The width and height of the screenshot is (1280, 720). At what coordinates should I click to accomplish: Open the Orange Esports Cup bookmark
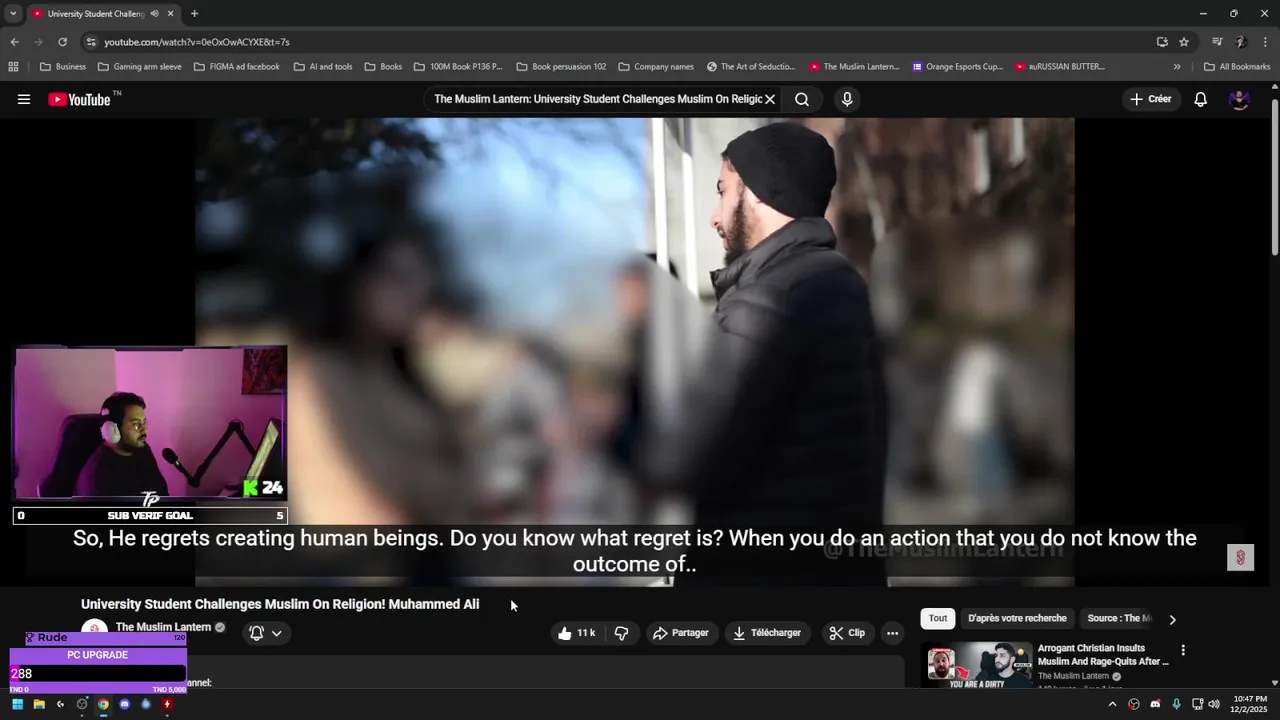point(958,67)
